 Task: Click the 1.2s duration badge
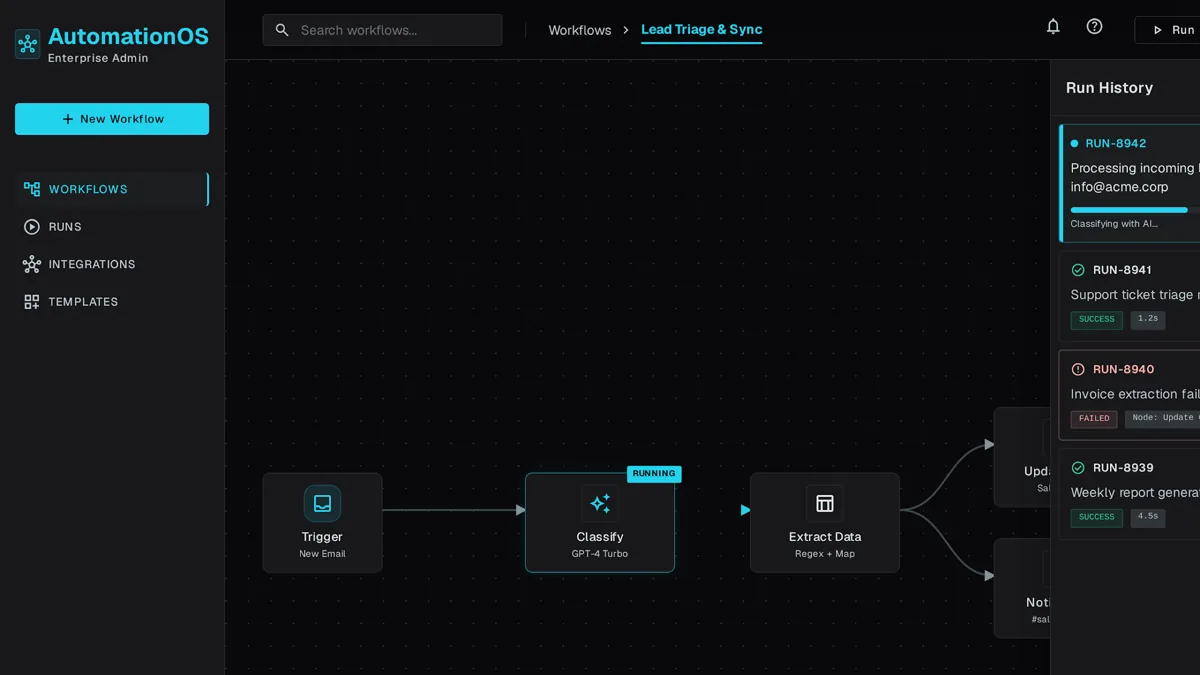[x=1148, y=320]
